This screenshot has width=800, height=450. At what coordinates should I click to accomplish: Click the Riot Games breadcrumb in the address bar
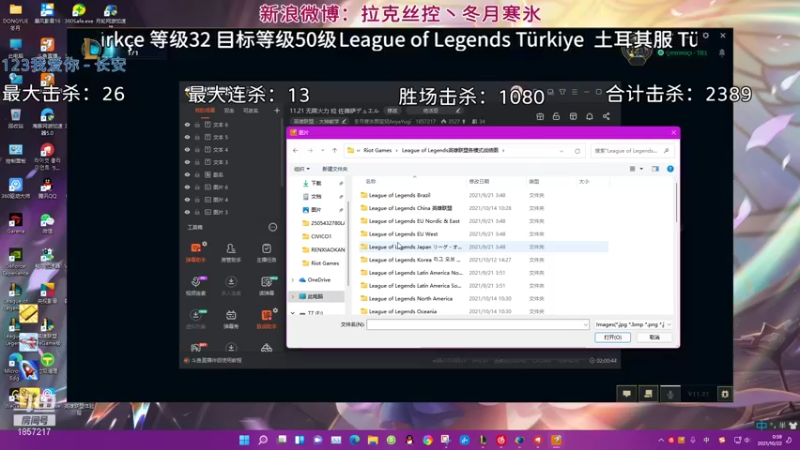tap(378, 151)
